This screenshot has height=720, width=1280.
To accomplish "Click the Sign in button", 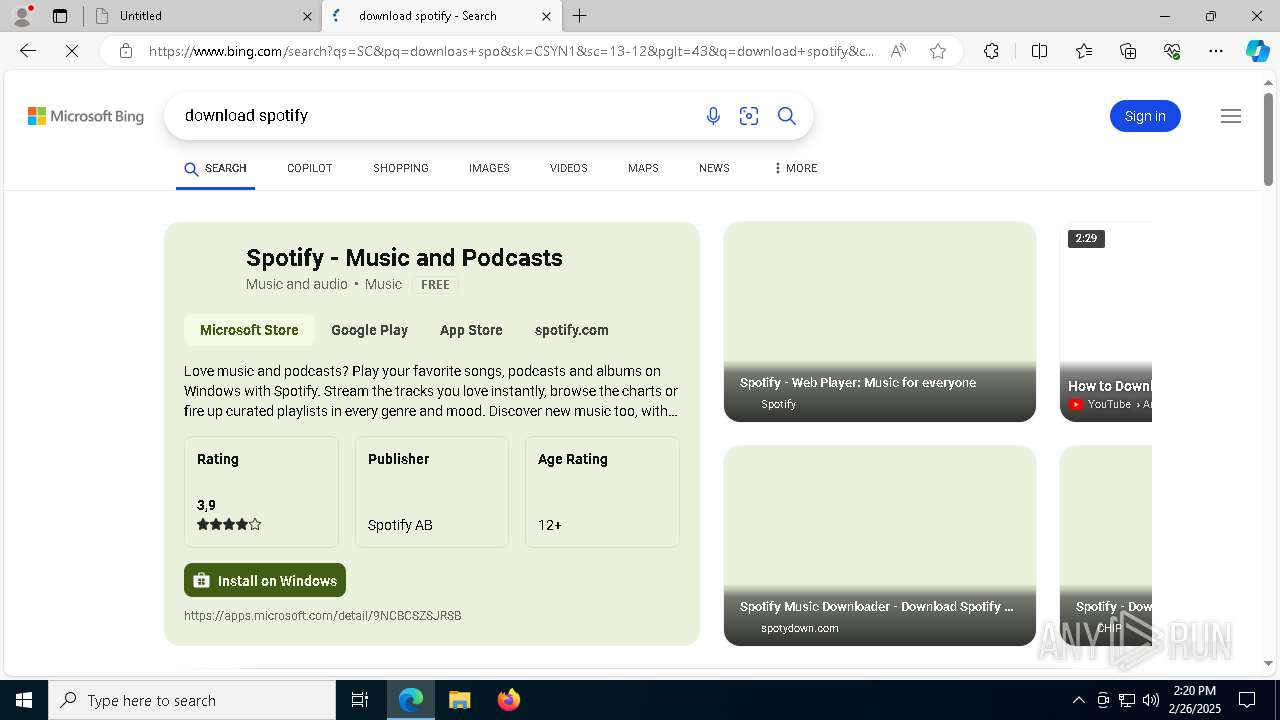I will click(1145, 116).
